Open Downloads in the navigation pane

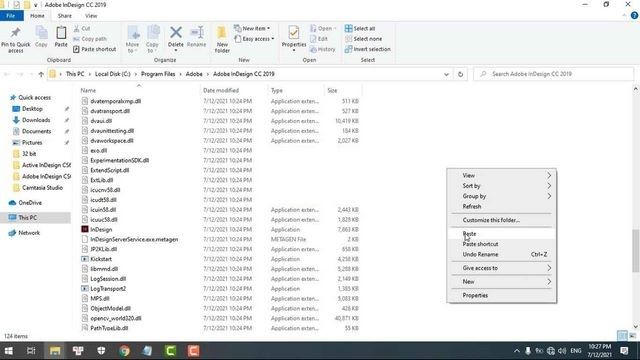[x=36, y=120]
